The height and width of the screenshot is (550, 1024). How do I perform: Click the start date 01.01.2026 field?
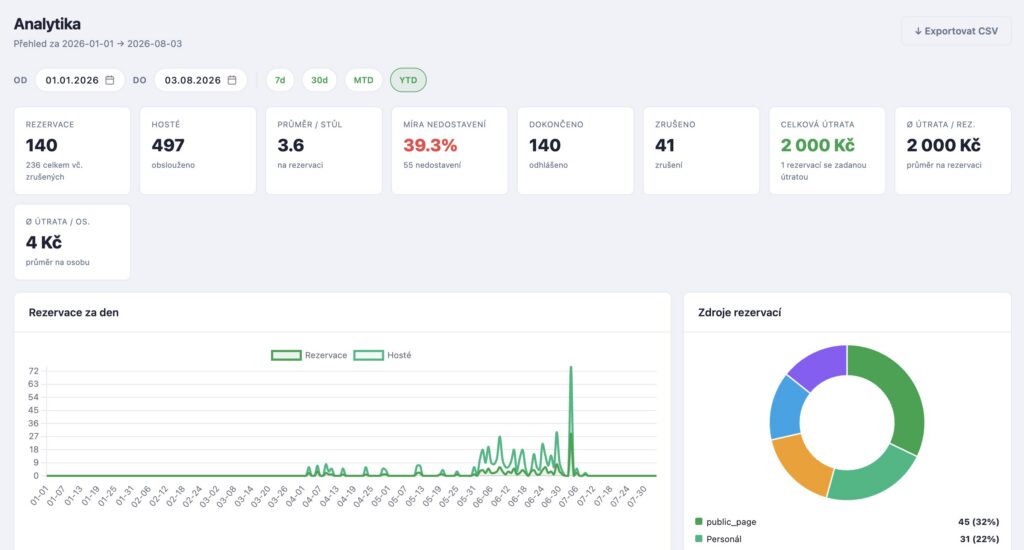[80, 80]
